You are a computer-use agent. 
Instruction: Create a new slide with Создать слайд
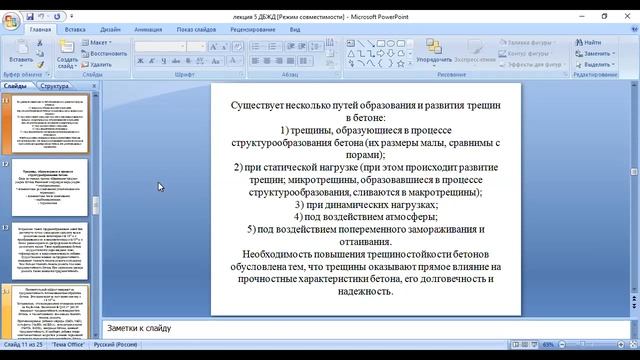tap(67, 54)
